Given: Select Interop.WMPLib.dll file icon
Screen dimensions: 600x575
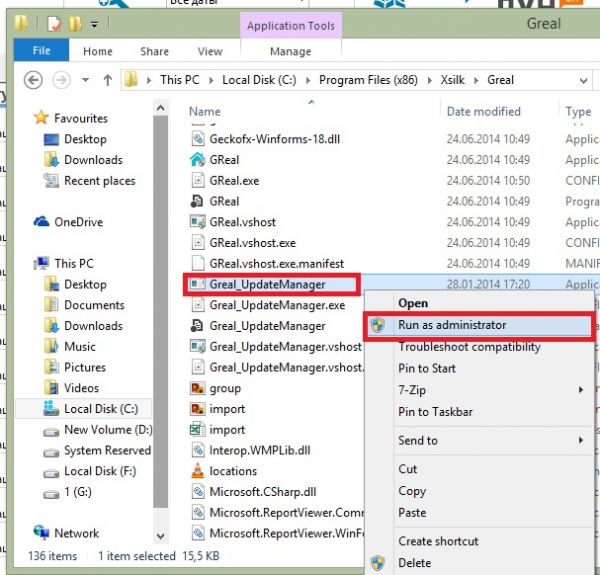Looking at the screenshot, I should tap(197, 450).
